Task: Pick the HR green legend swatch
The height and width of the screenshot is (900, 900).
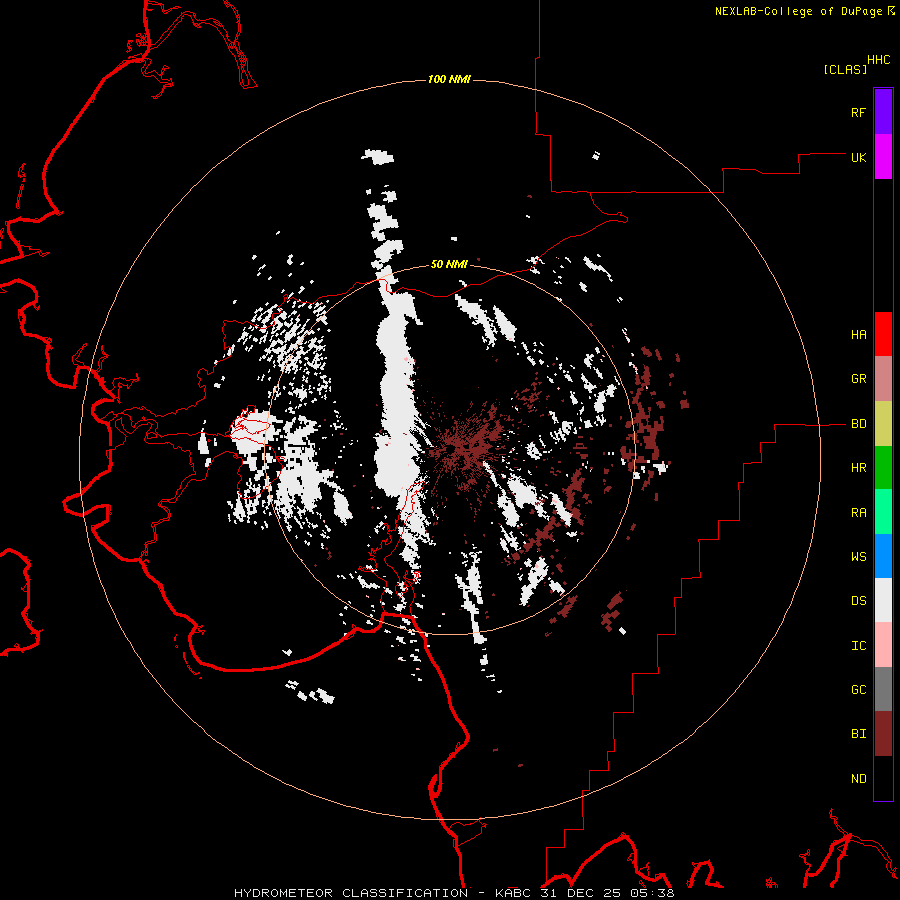Action: 883,468
